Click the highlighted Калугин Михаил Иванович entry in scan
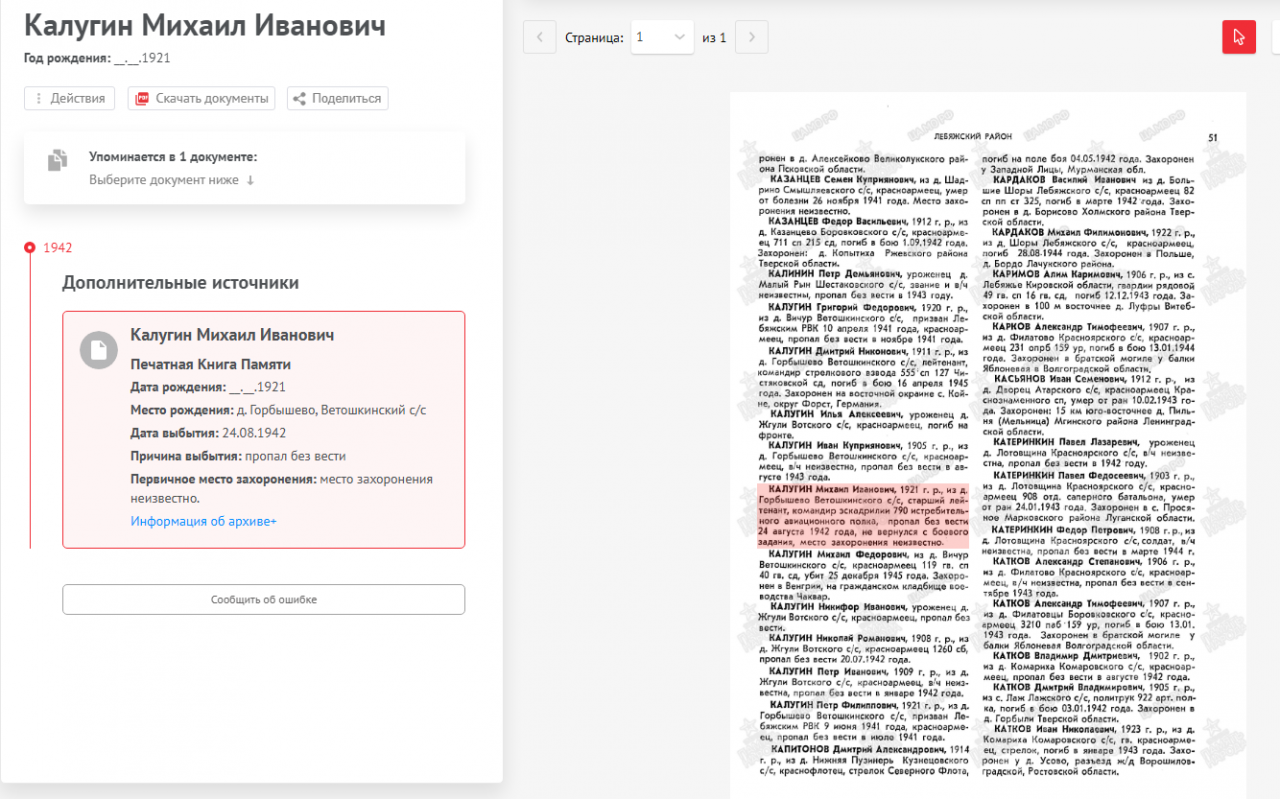Viewport: 1280px width, 799px height. (863, 515)
